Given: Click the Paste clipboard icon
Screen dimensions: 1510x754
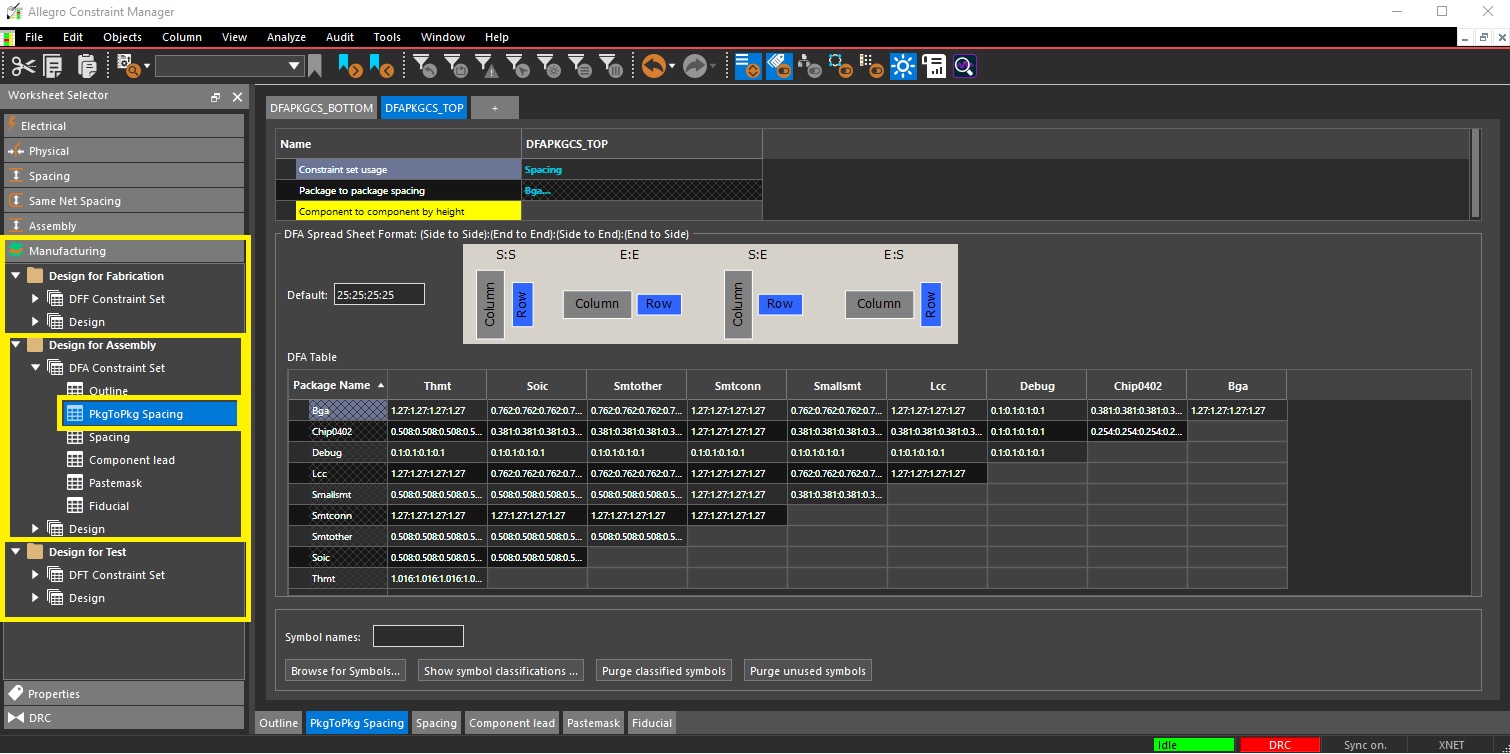Looking at the screenshot, I should coord(87,66).
